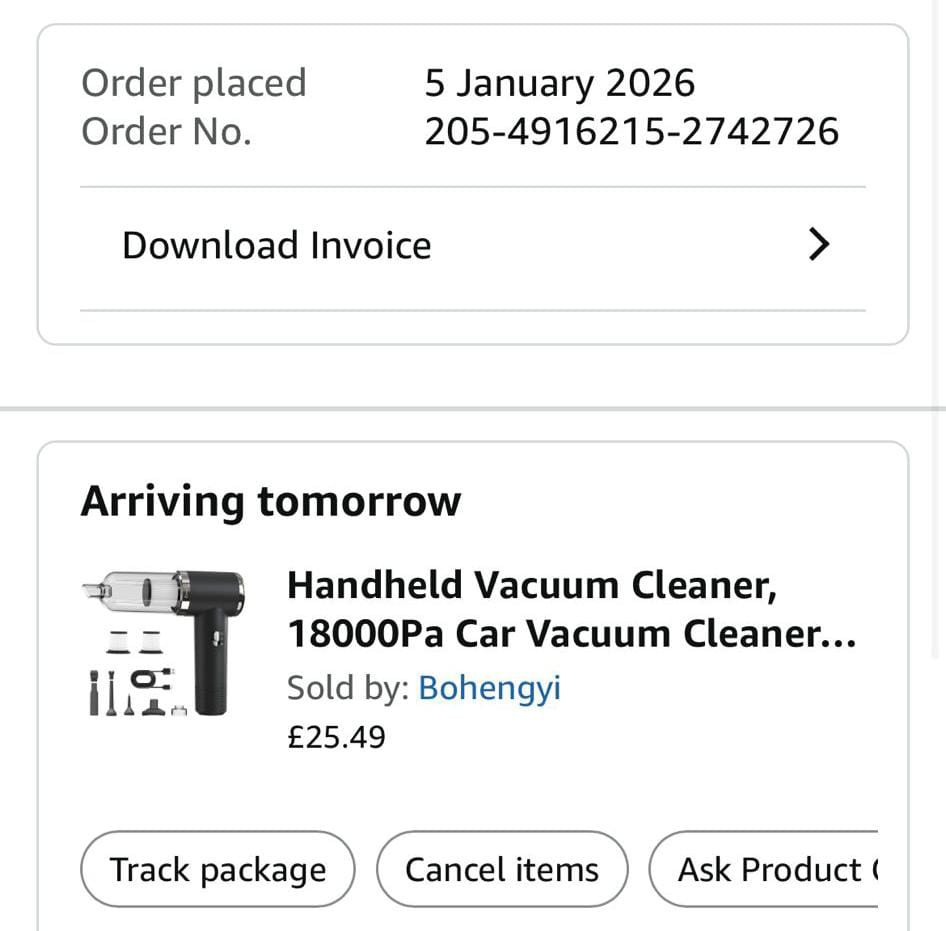Click the £25.49 item price

tap(336, 737)
